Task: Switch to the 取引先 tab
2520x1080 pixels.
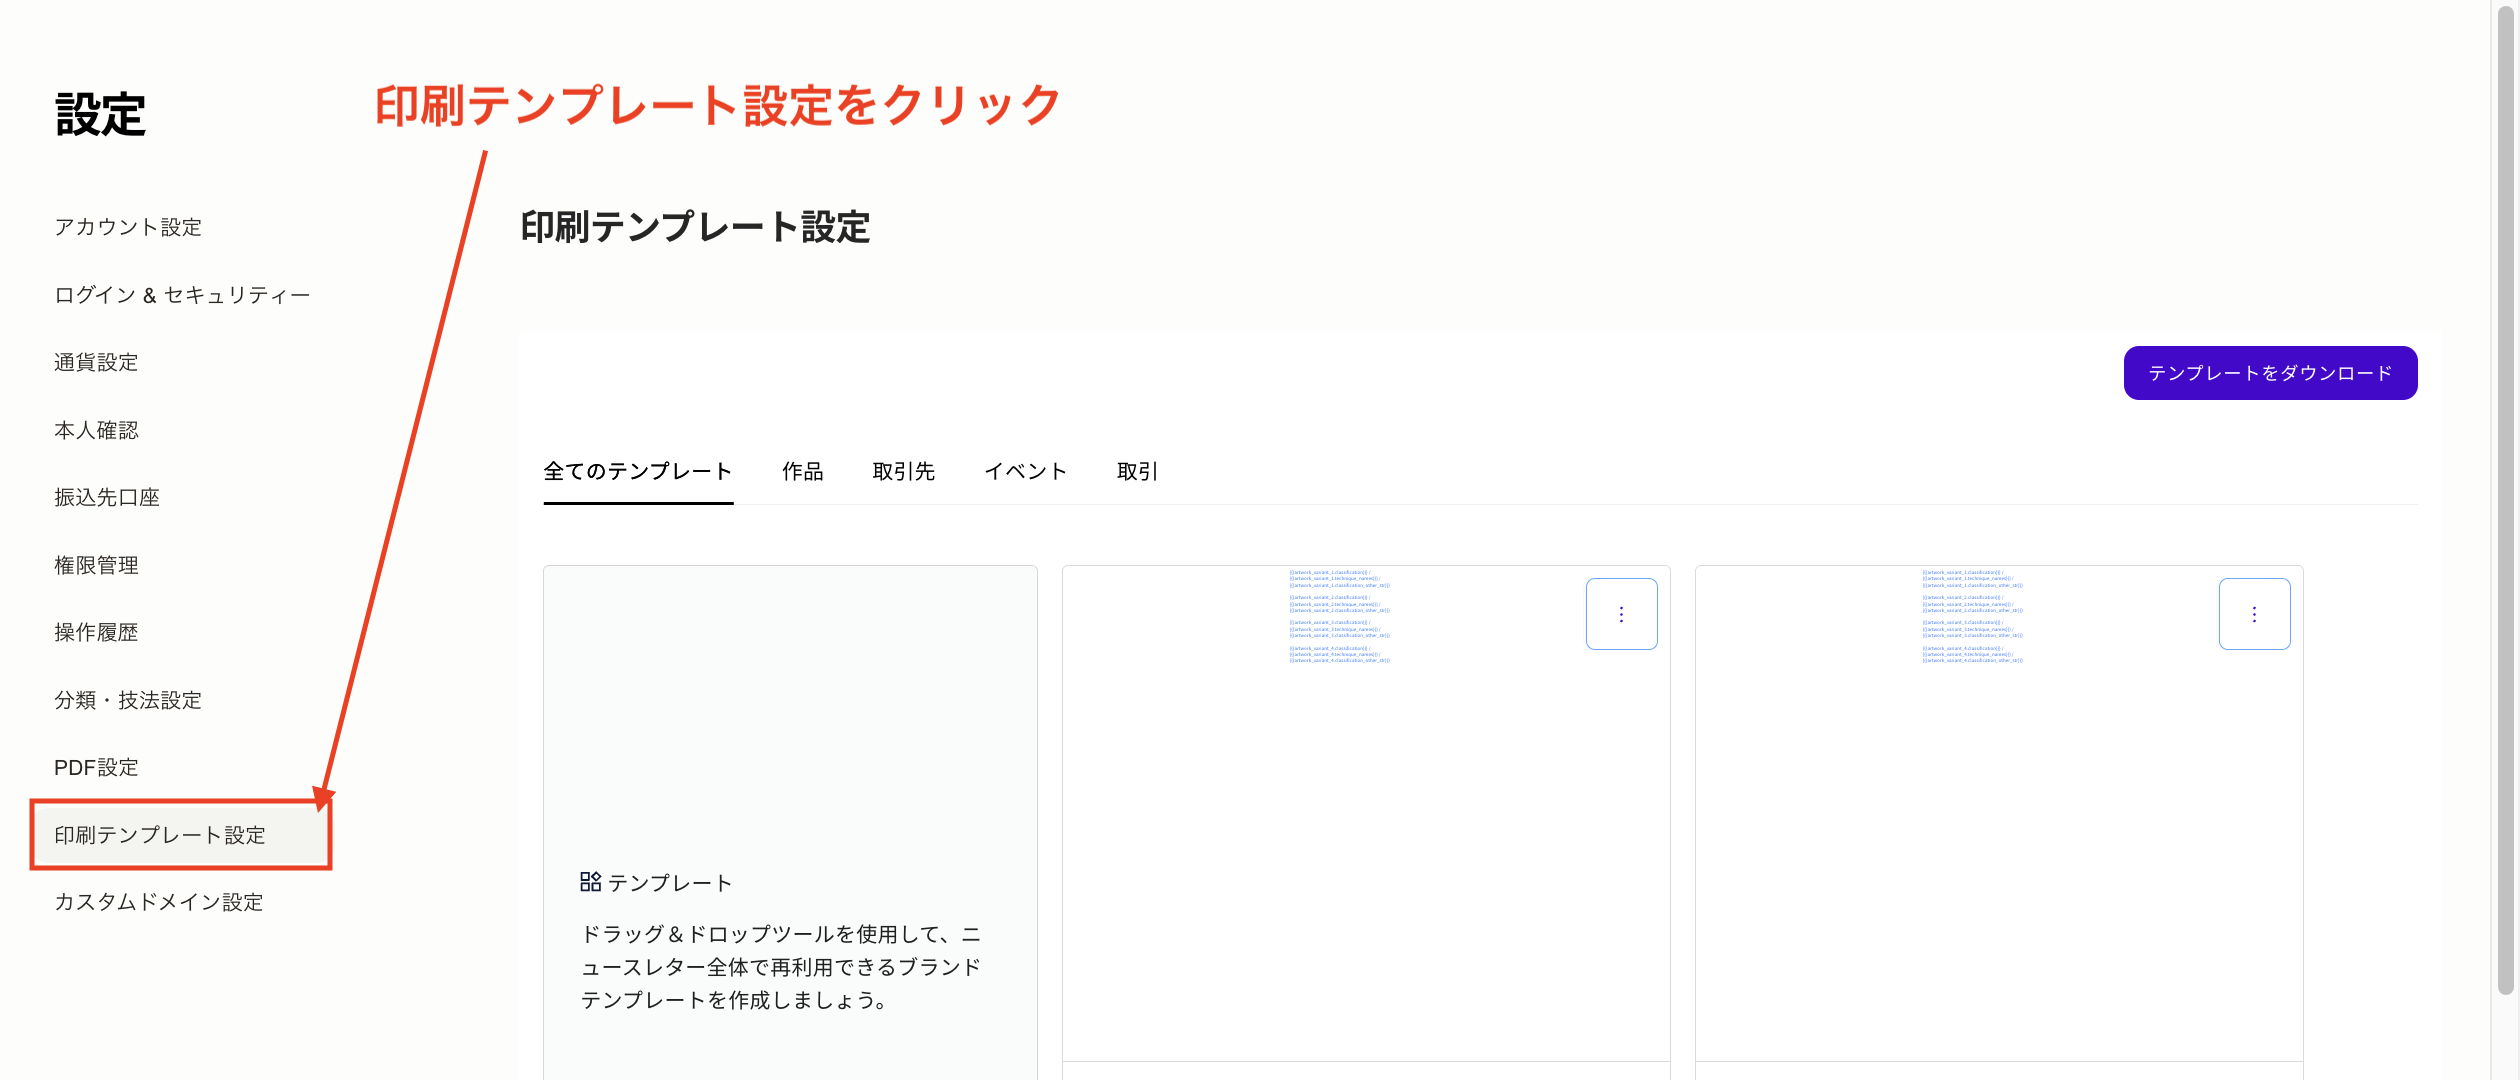Action: [x=904, y=471]
